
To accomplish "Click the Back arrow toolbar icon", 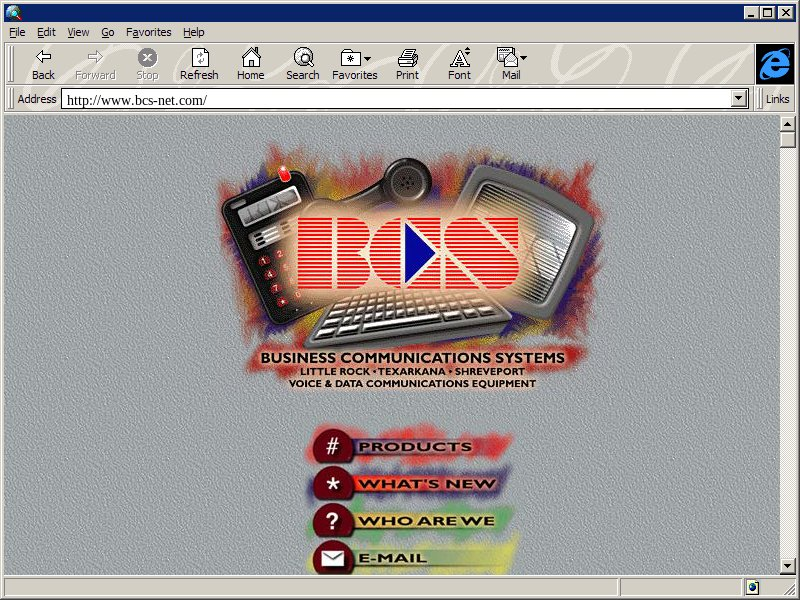I will 43,58.
